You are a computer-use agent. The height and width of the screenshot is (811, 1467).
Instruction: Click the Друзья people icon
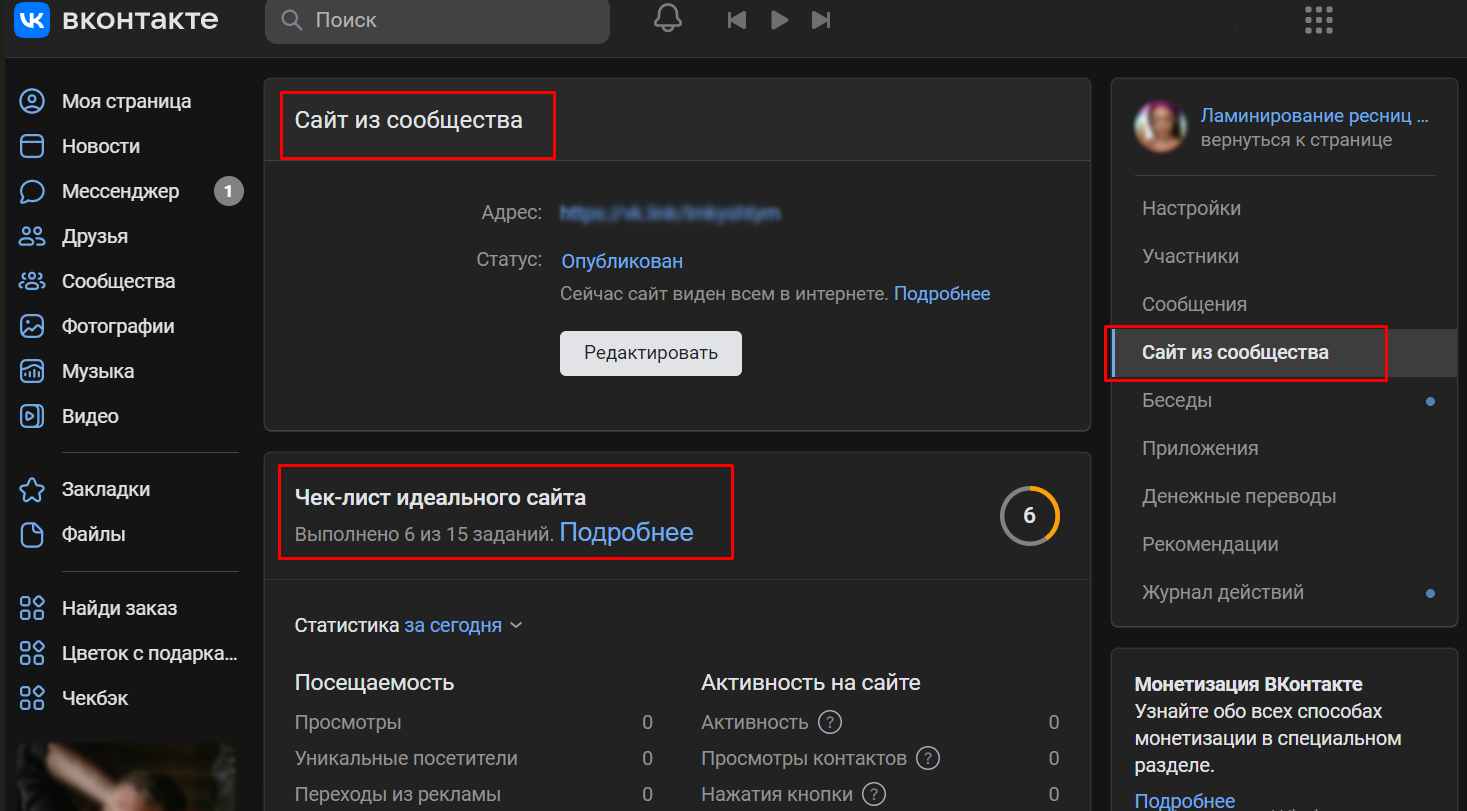pos(33,236)
